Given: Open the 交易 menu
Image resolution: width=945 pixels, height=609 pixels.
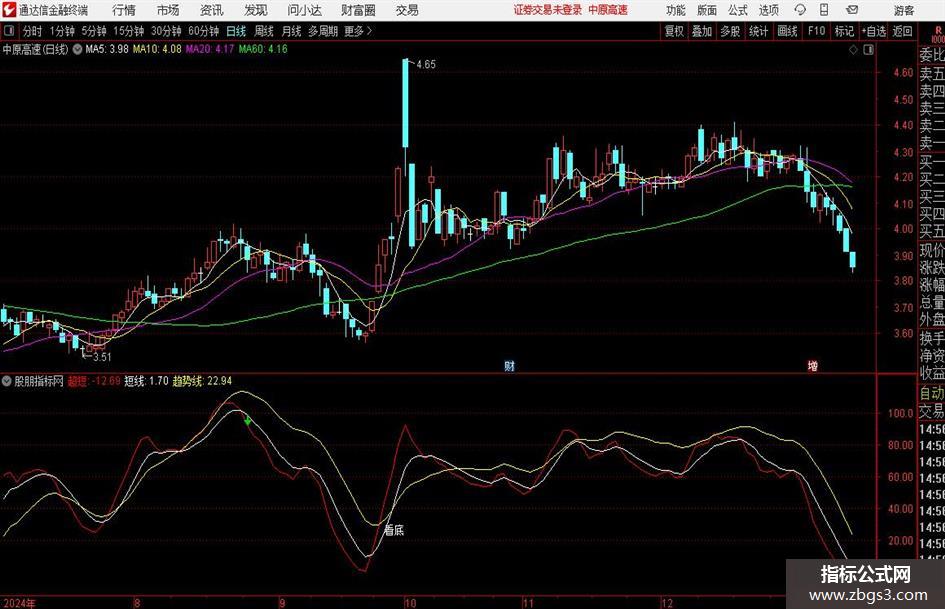Looking at the screenshot, I should tap(407, 10).
